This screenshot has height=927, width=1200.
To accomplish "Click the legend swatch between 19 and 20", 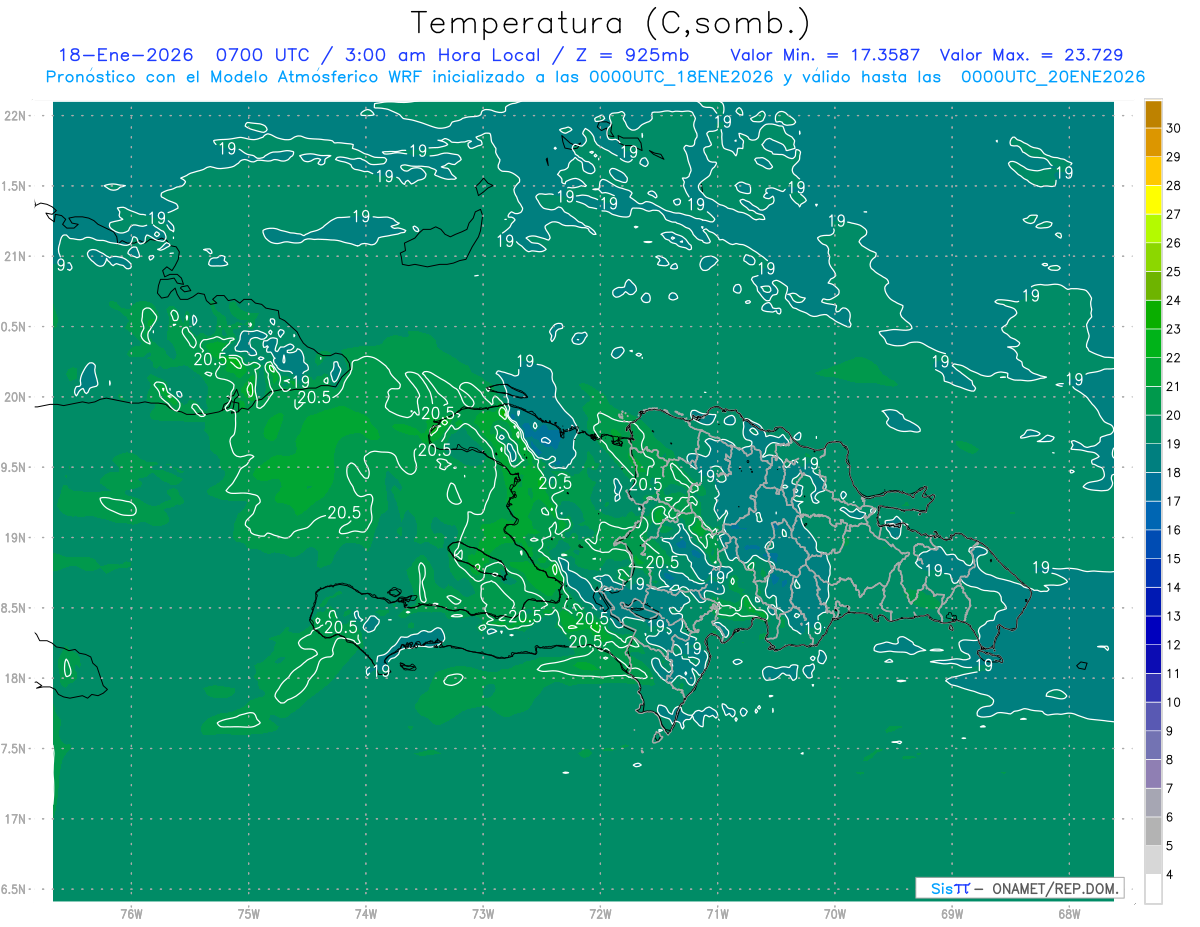I will [x=1153, y=429].
